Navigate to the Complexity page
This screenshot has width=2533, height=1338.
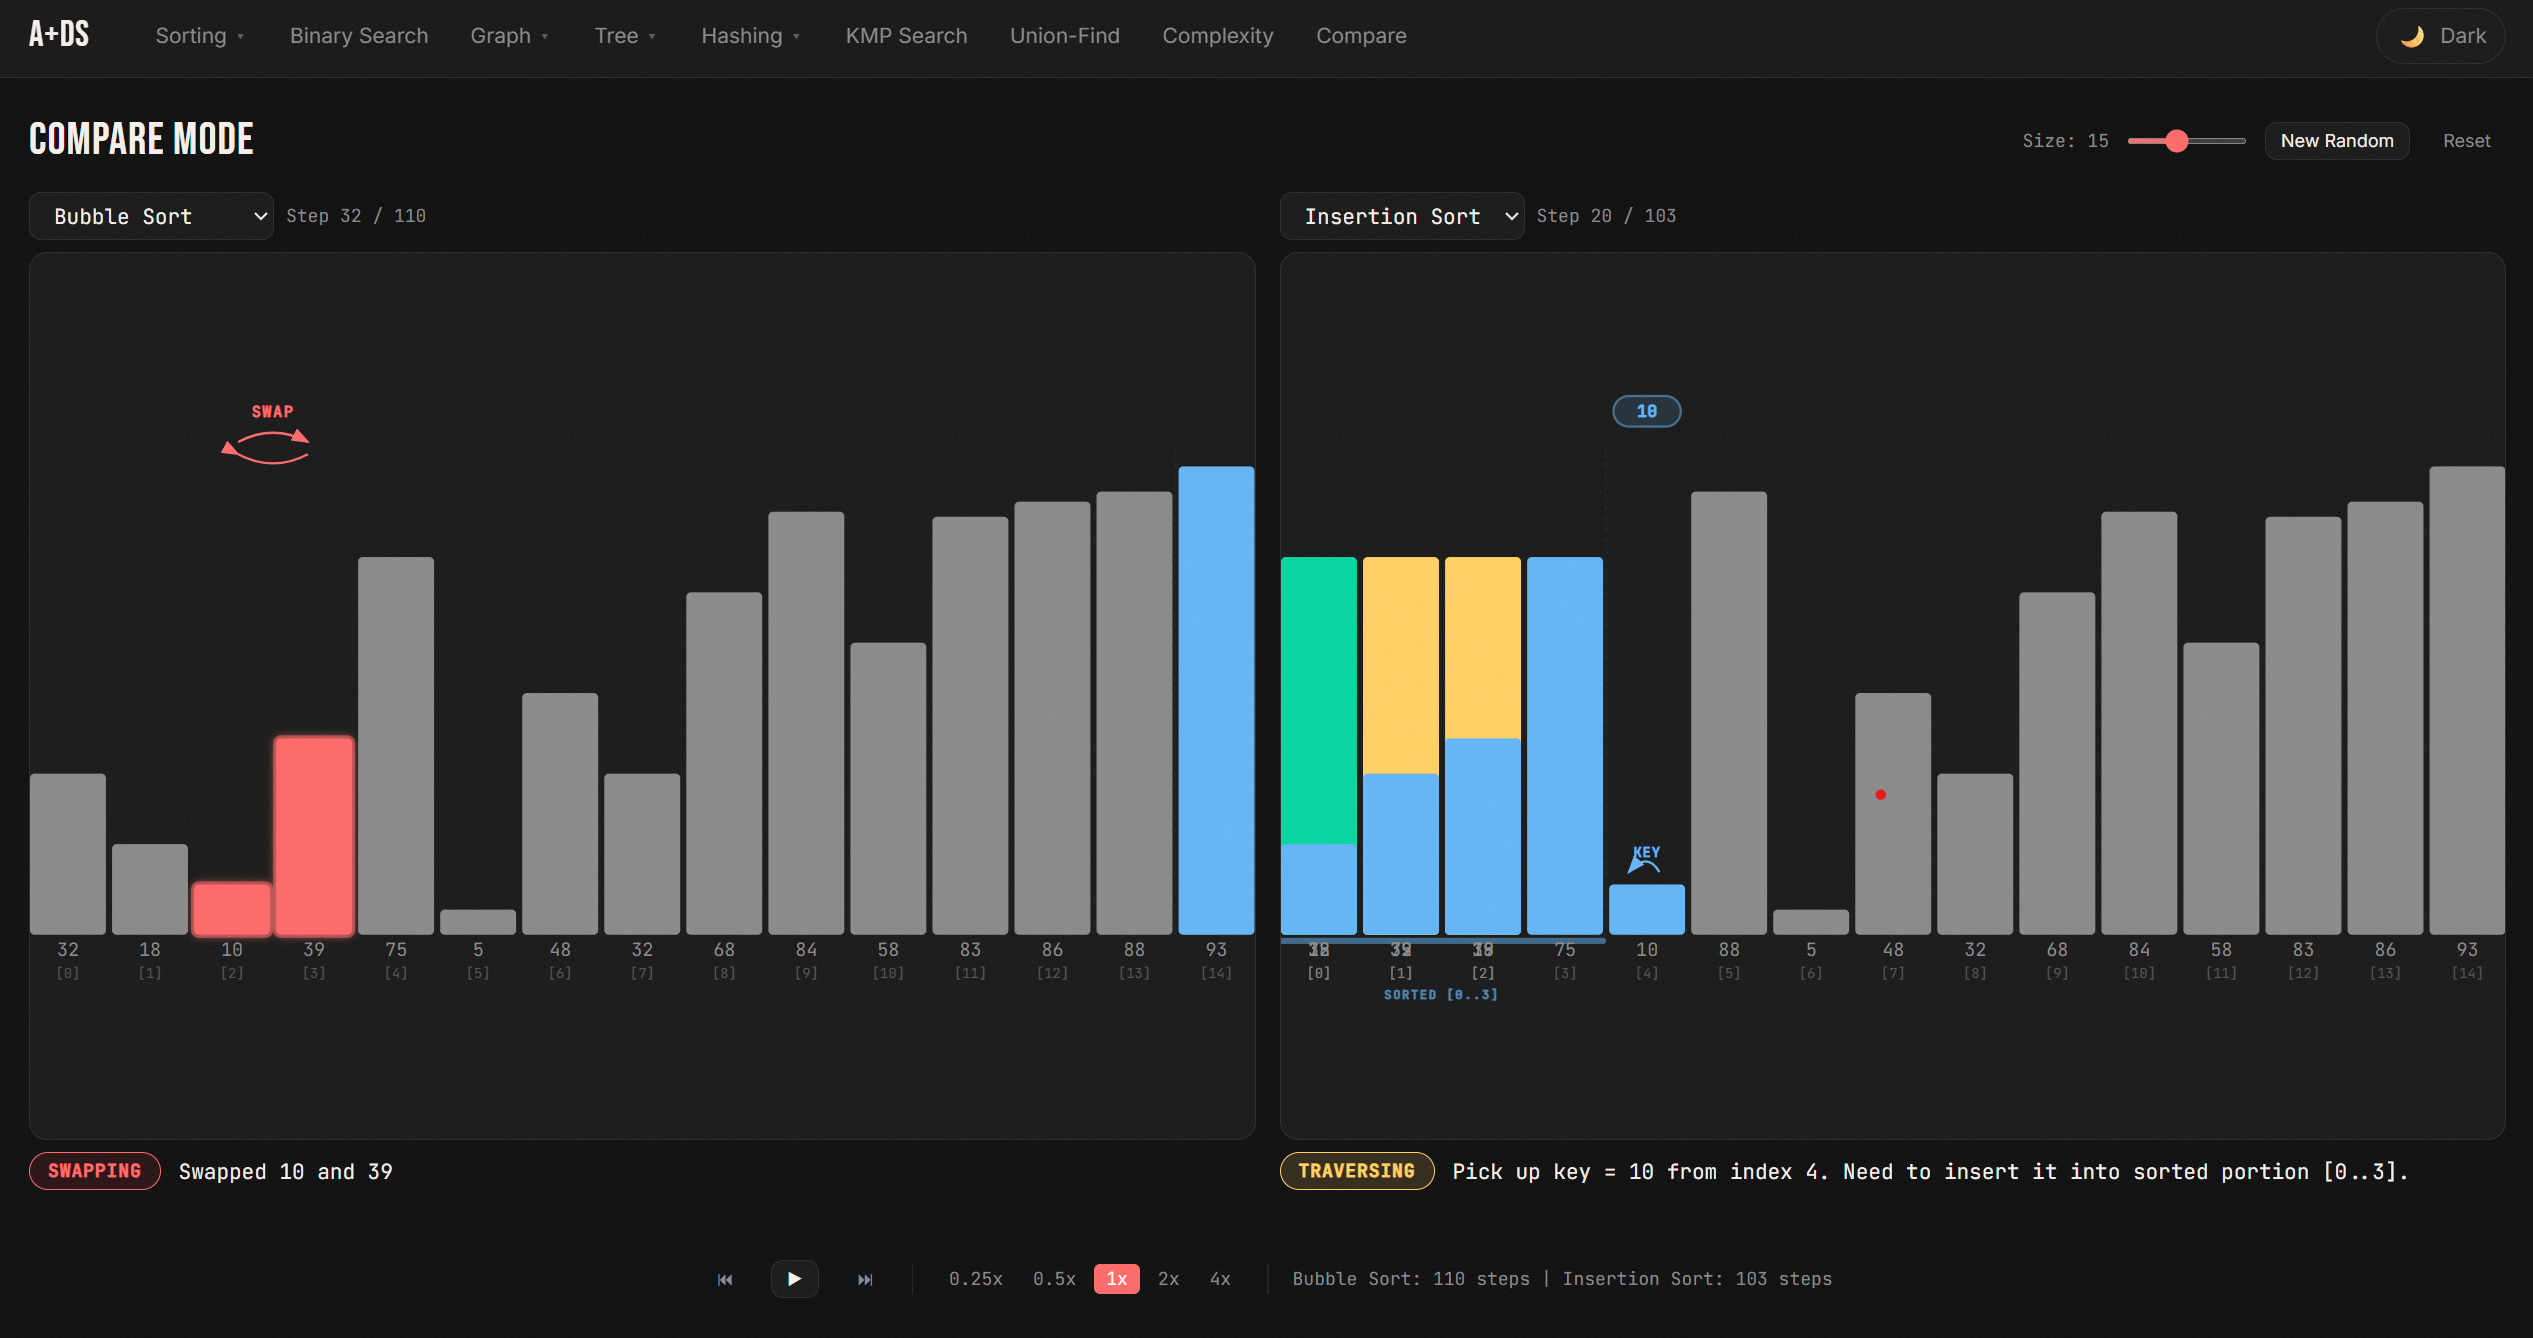point(1217,35)
